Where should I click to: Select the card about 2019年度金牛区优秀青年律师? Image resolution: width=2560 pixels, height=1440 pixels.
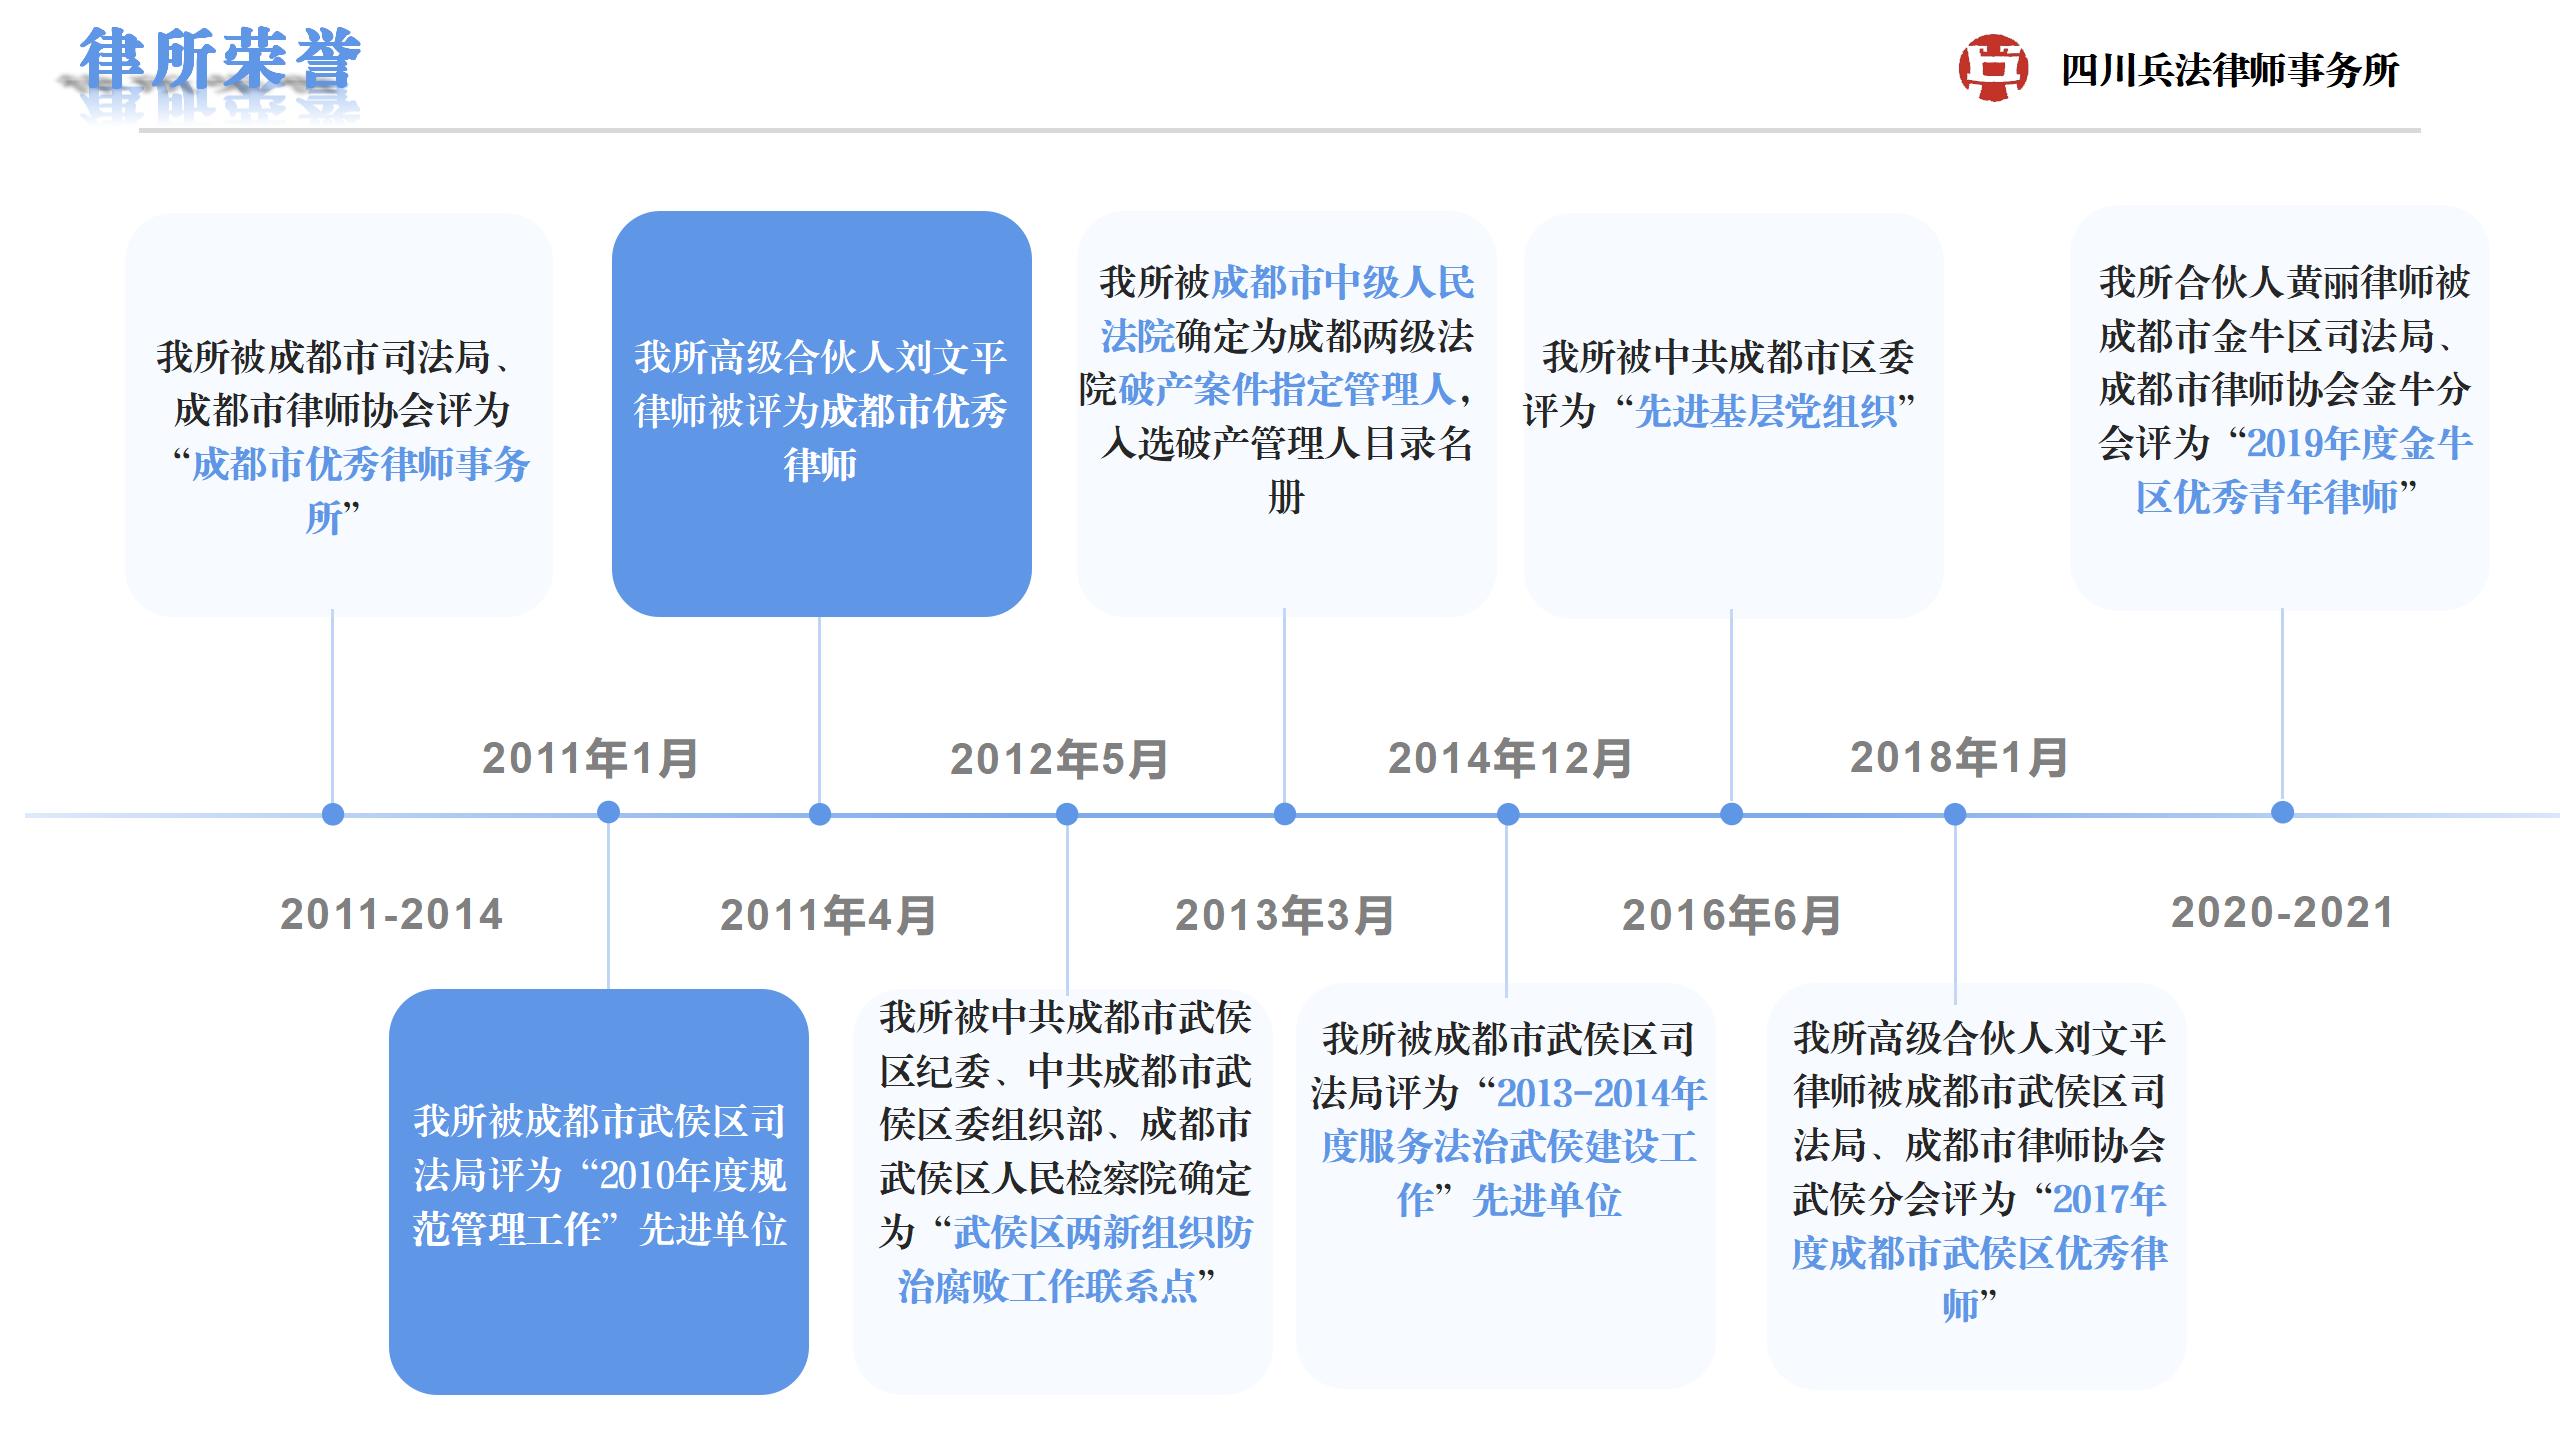tap(2279, 408)
